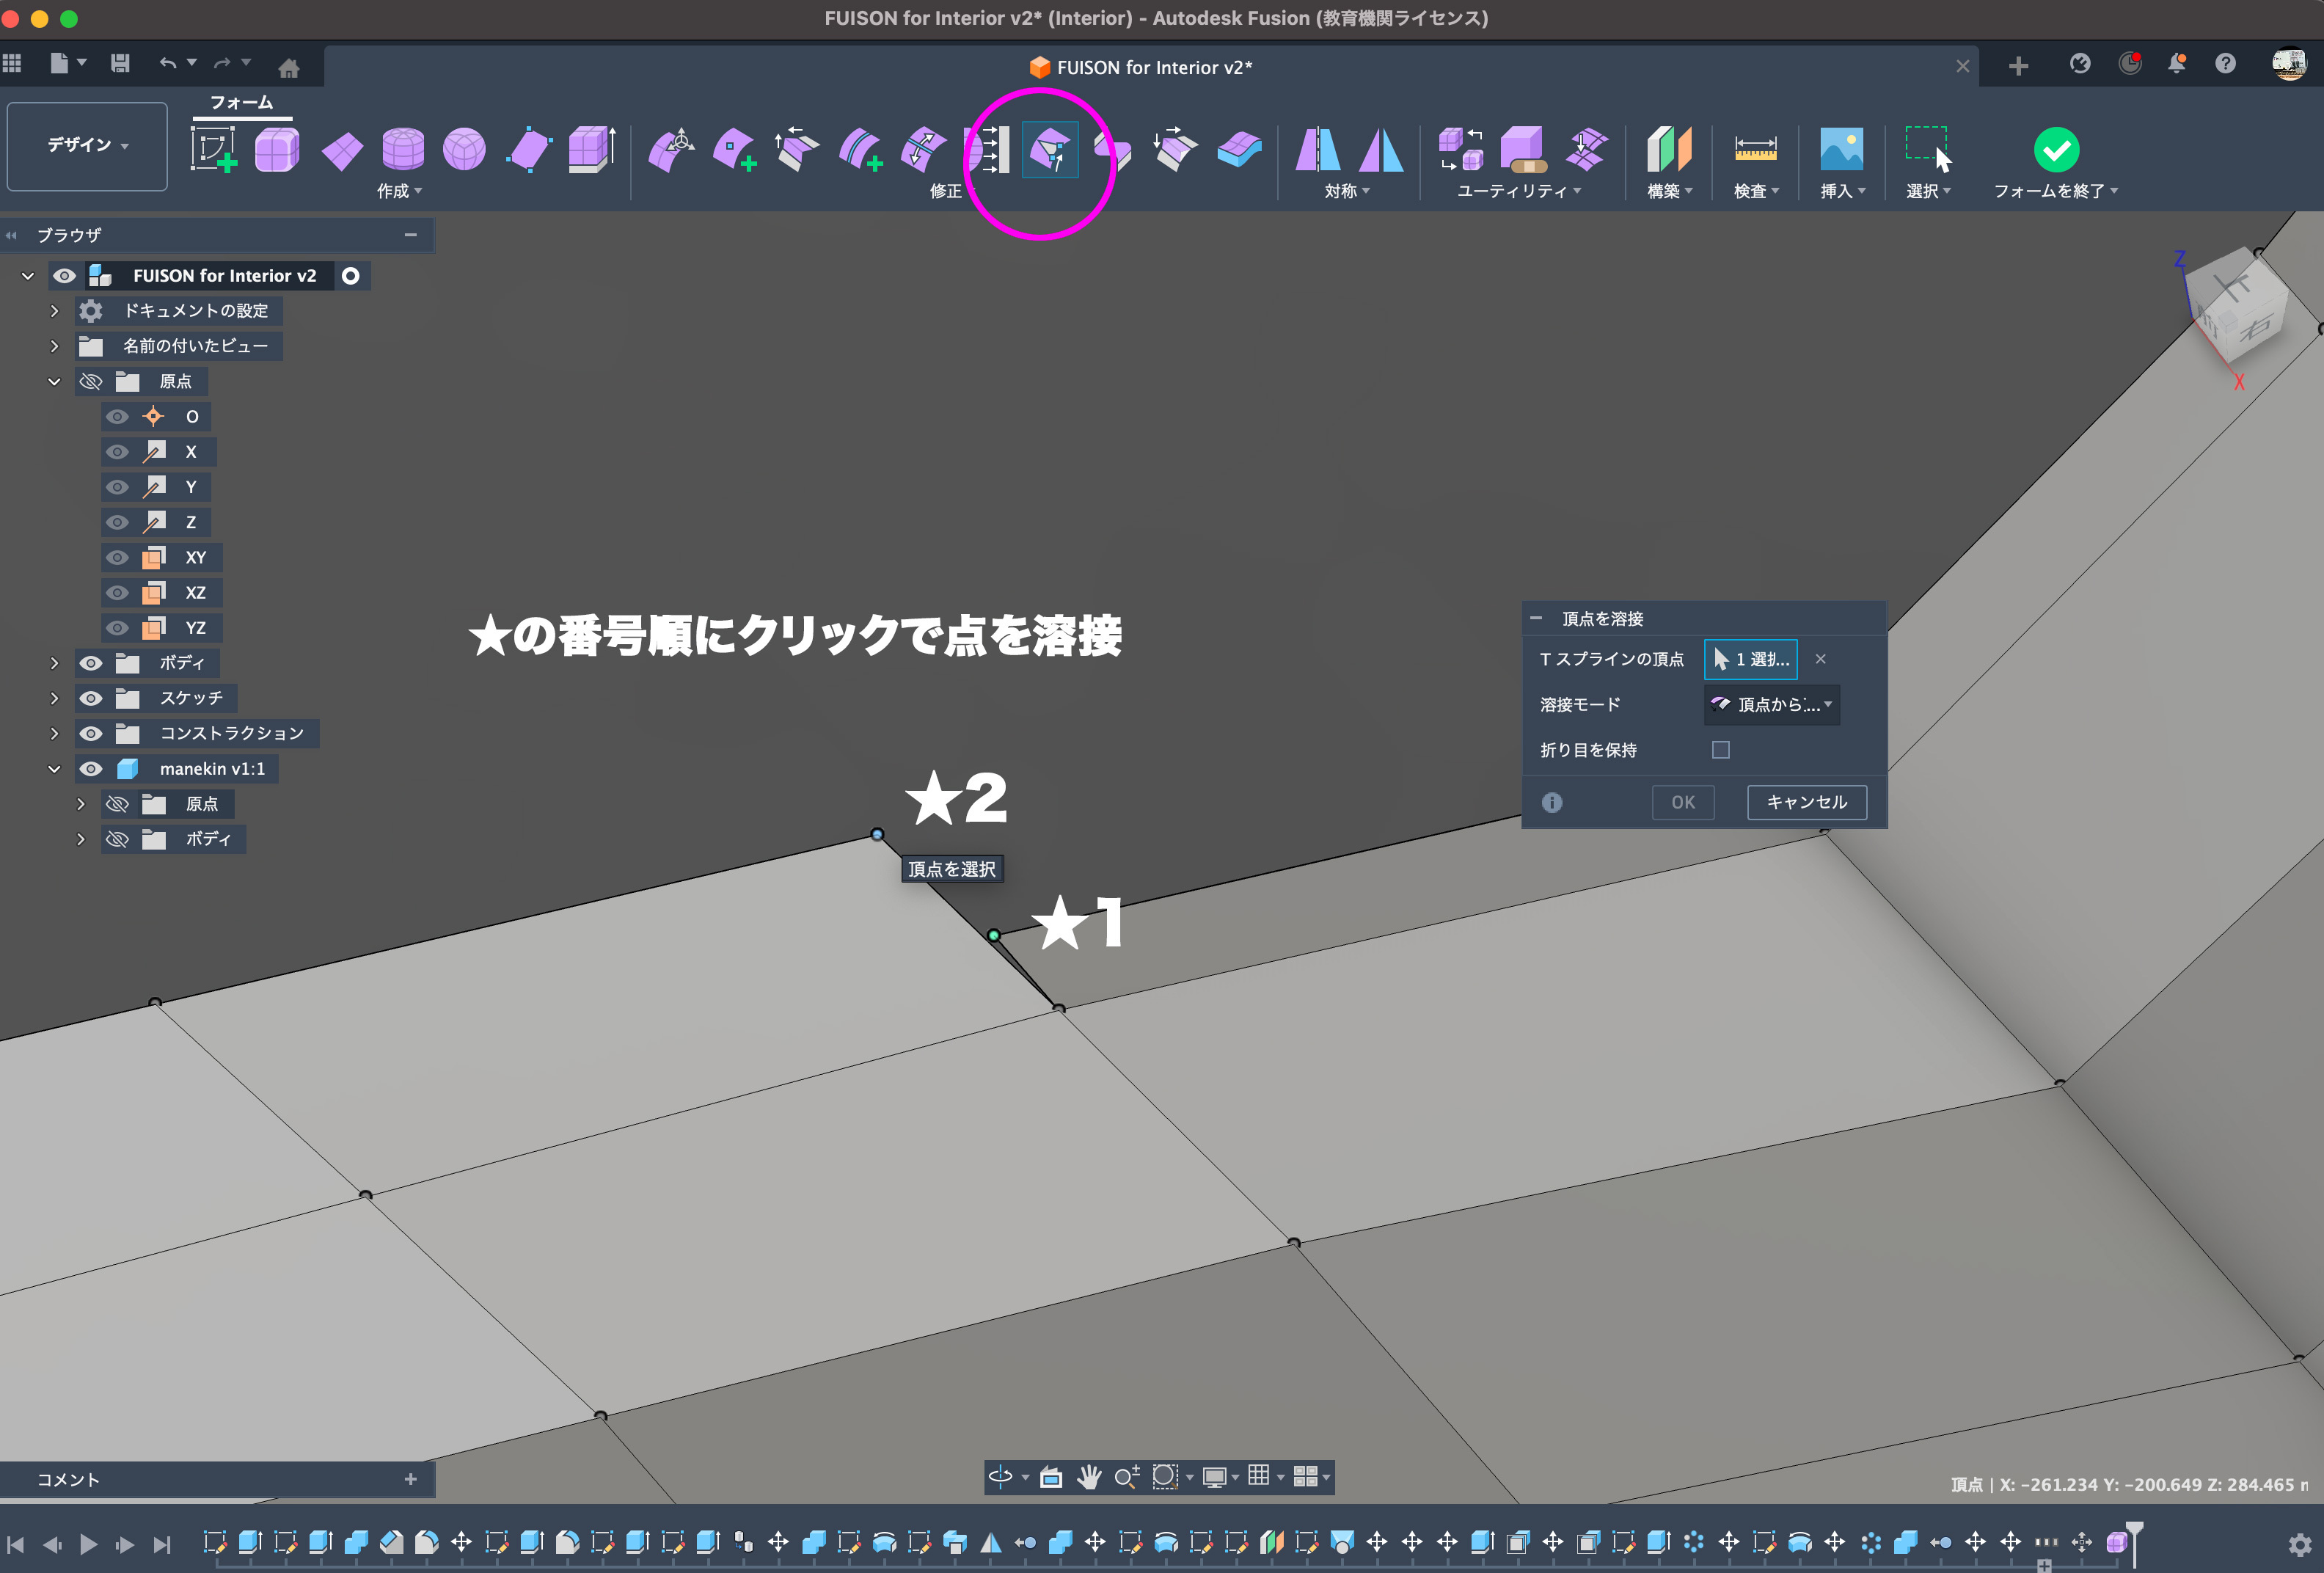Click the Save icon in top toolbar
This screenshot has width=2324, height=1573.
tap(120, 64)
